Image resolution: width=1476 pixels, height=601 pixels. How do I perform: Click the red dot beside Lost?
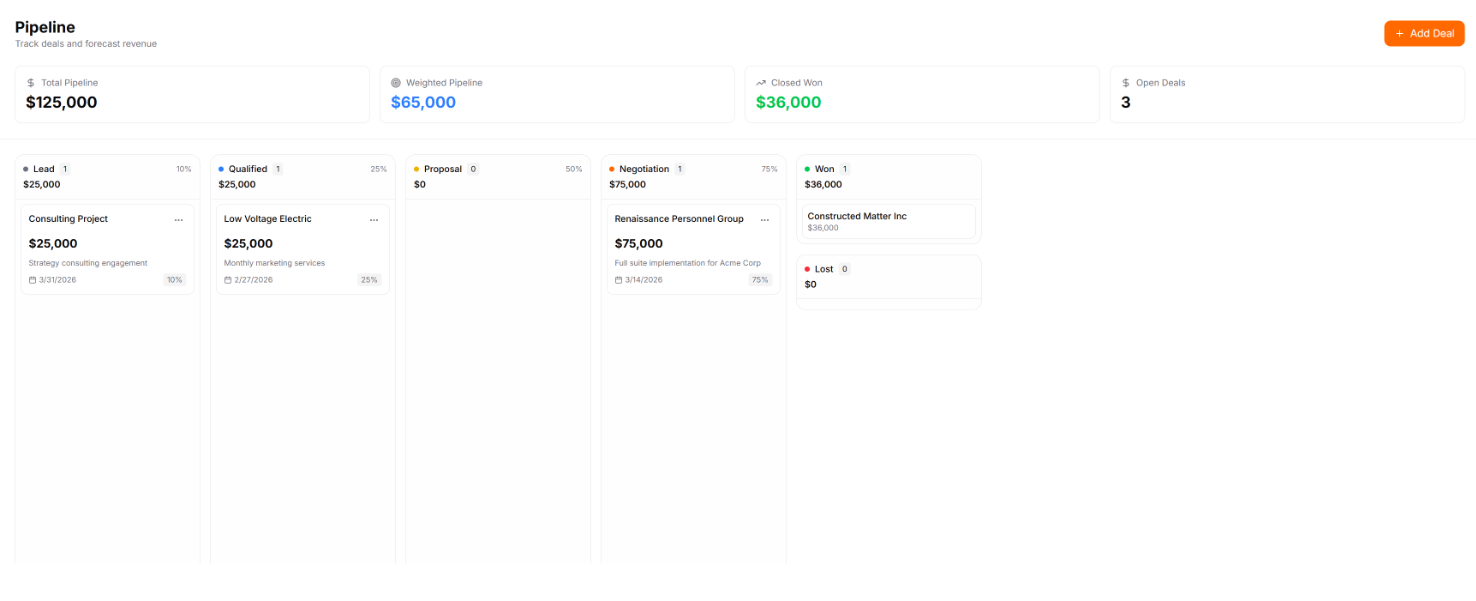tap(807, 269)
